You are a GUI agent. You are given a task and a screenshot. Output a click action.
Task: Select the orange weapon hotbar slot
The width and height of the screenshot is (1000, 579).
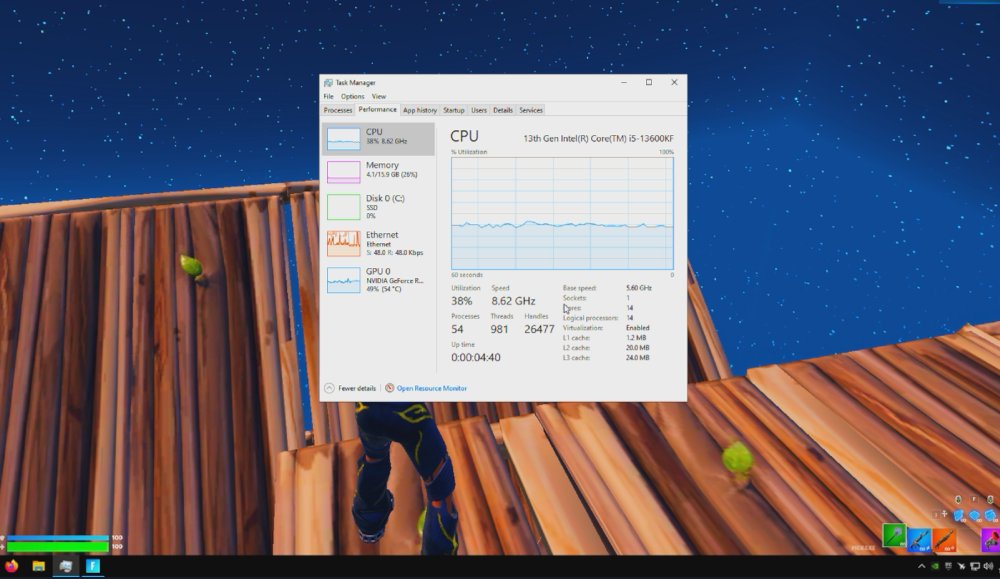point(944,539)
